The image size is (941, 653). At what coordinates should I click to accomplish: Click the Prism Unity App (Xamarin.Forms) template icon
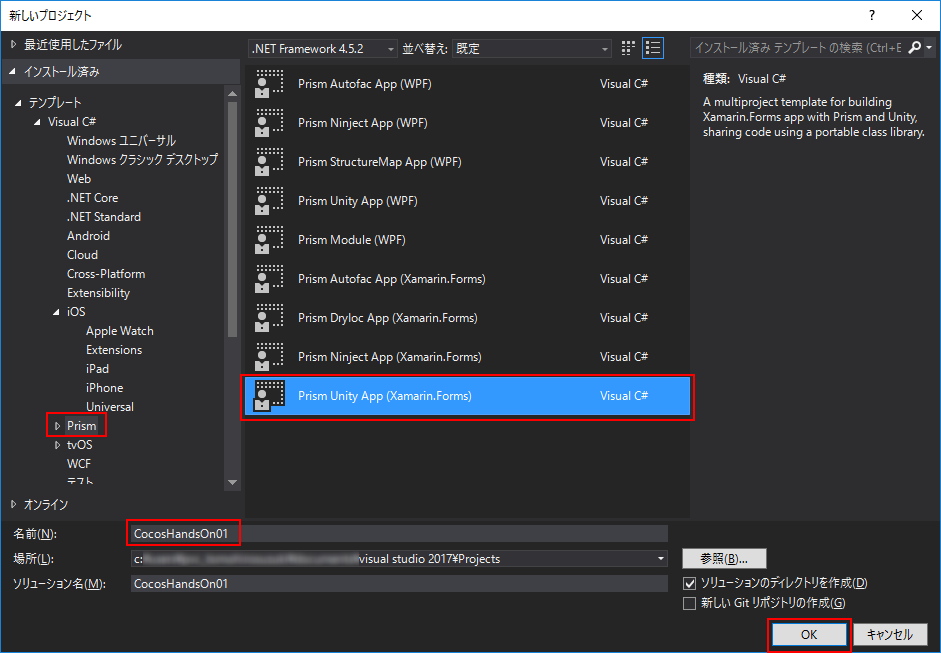[269, 396]
